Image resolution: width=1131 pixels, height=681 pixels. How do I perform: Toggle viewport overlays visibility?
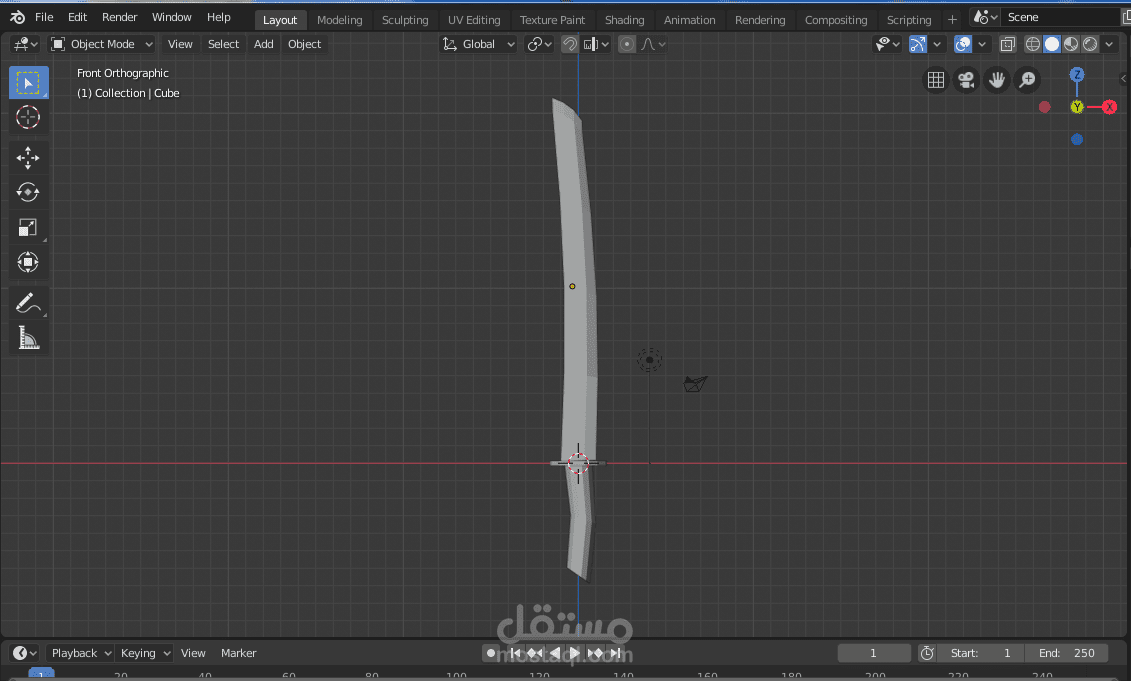coord(961,44)
